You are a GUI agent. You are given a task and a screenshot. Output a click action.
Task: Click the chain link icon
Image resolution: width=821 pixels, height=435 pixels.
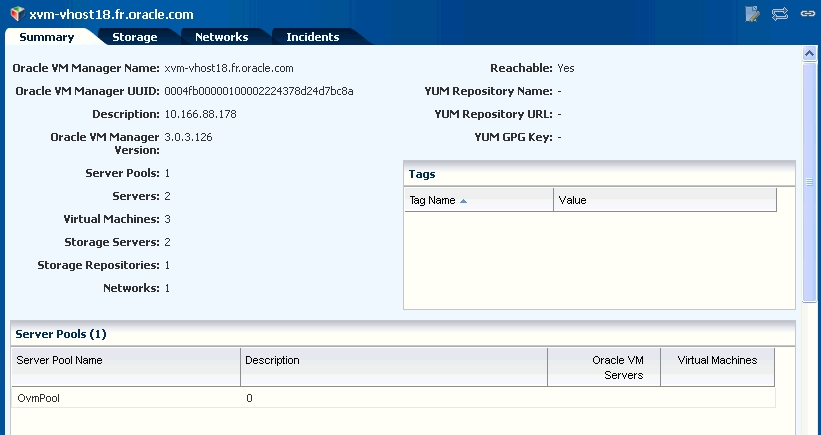808,14
